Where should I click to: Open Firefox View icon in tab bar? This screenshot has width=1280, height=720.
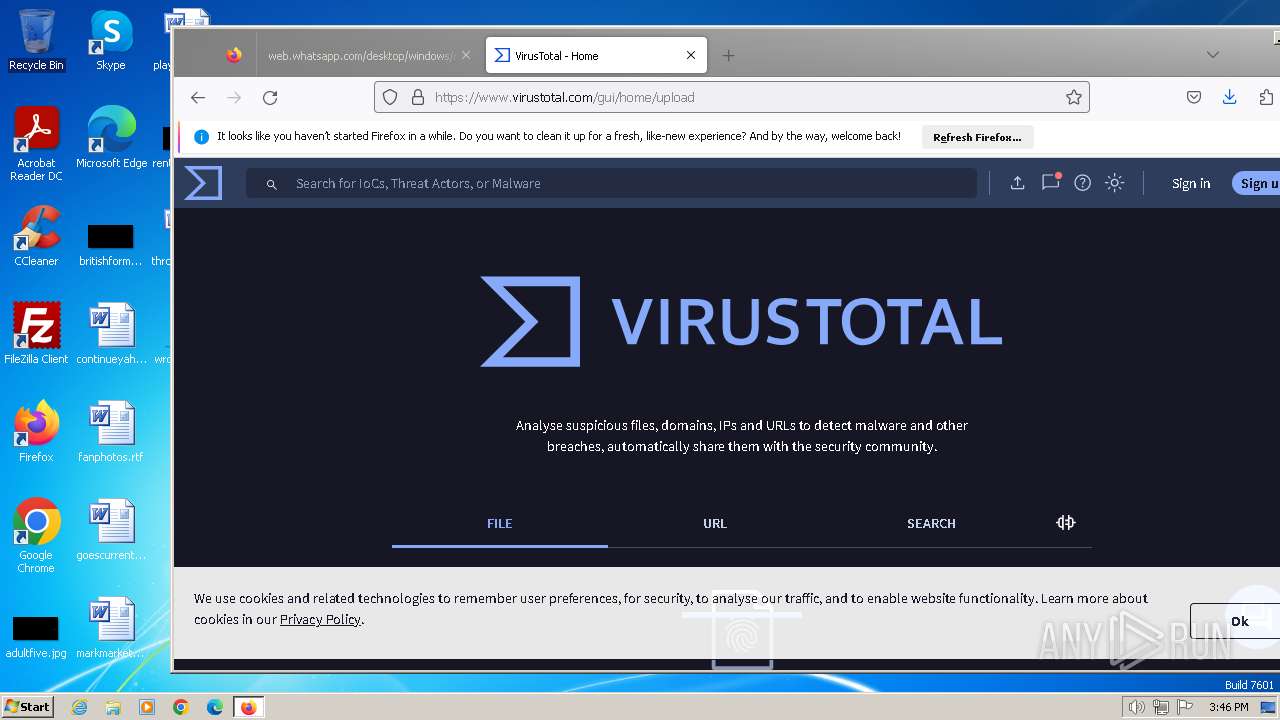234,55
